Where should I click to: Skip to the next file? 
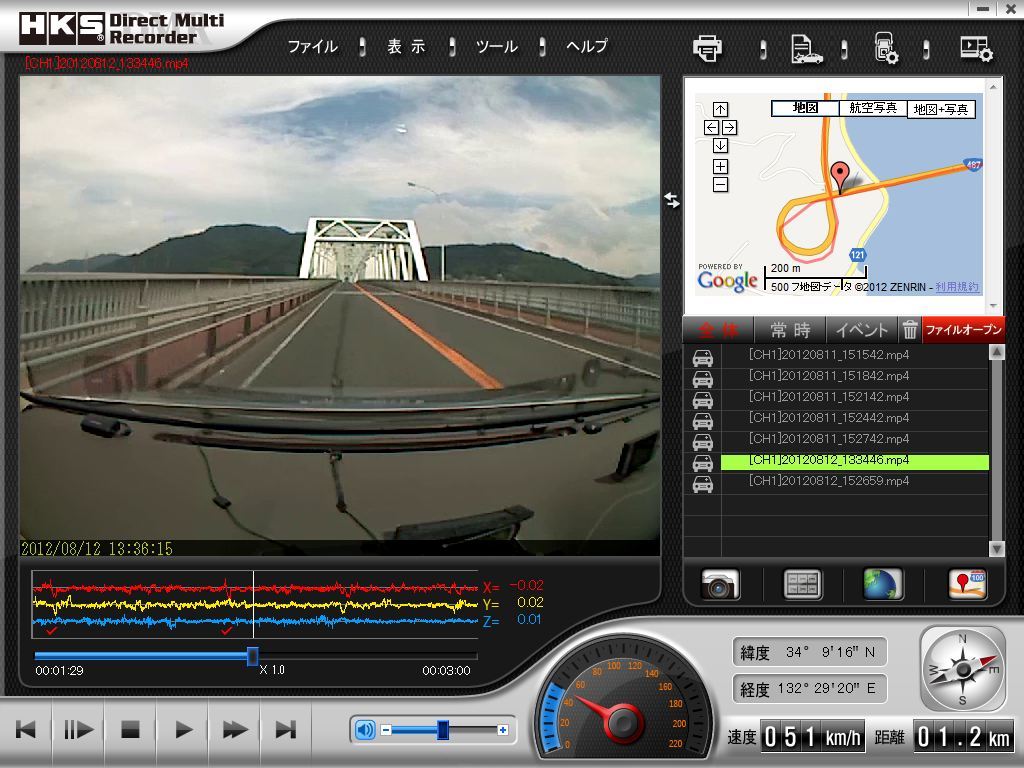tap(286, 729)
